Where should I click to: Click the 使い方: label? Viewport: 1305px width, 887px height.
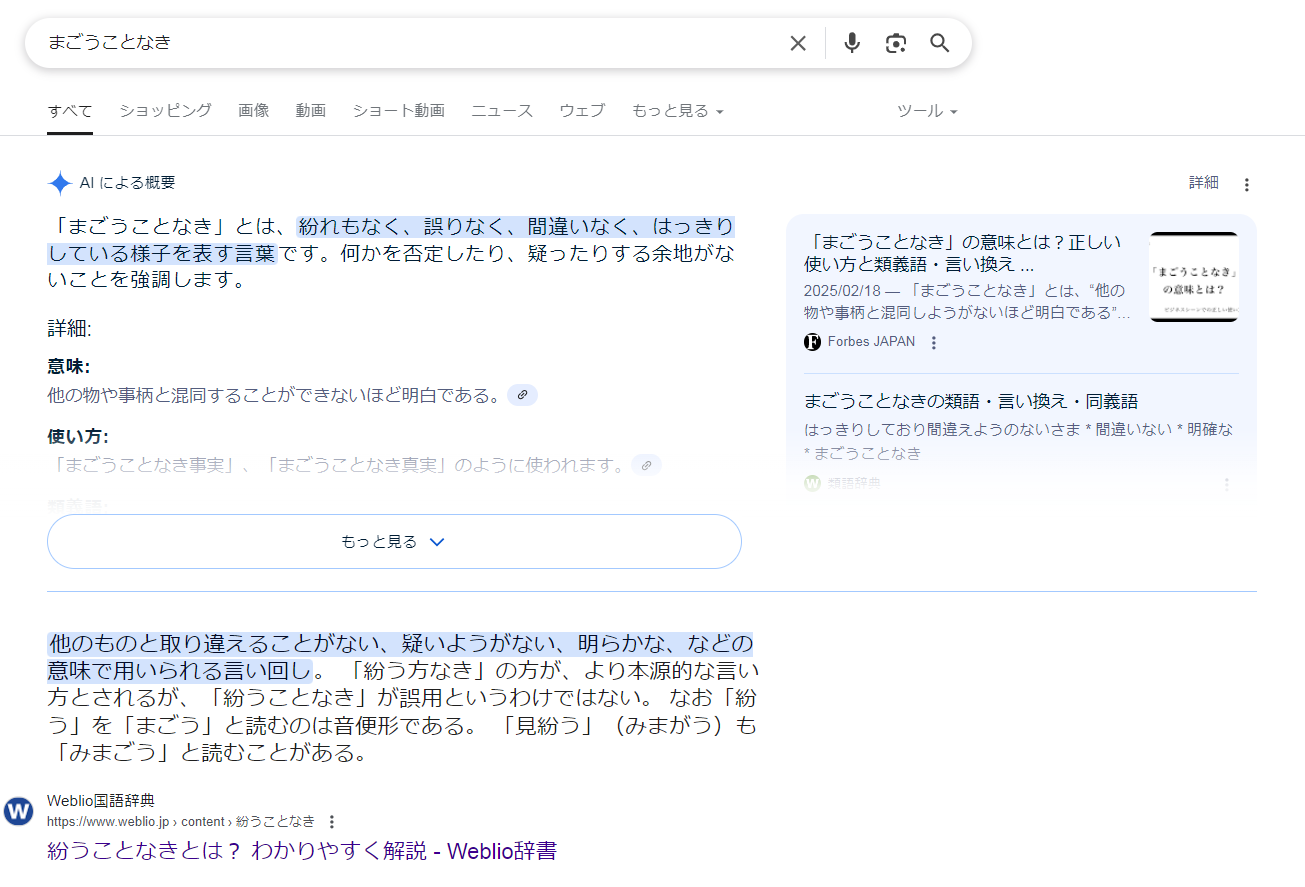click(x=78, y=436)
